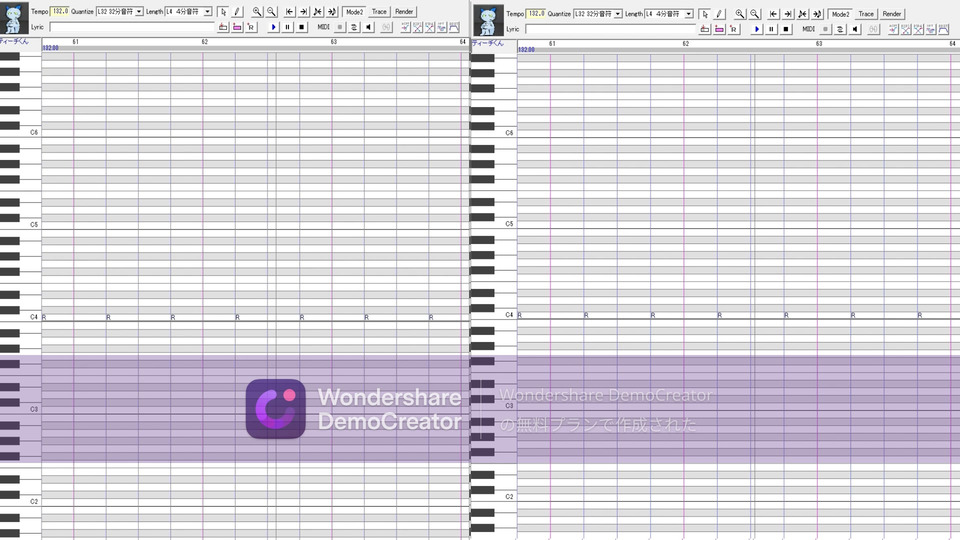Select the arrow pointer tool in right window

click(x=705, y=13)
